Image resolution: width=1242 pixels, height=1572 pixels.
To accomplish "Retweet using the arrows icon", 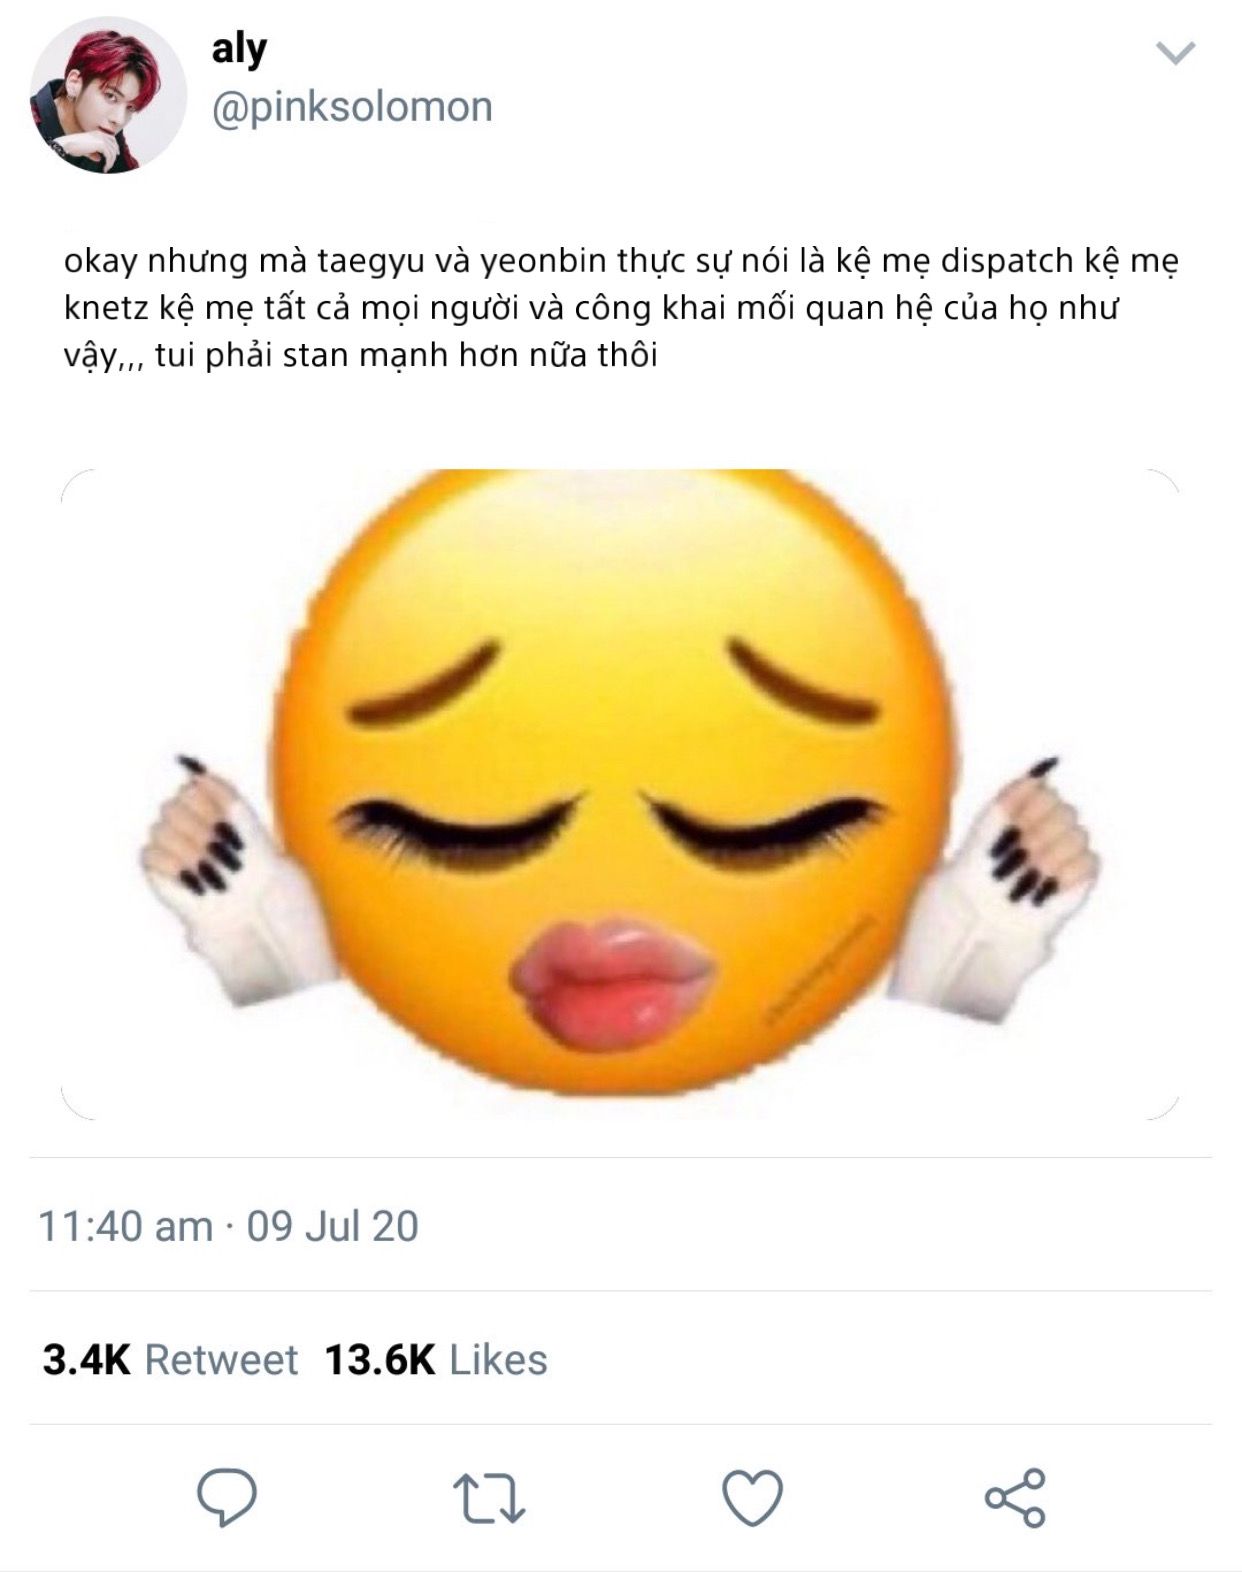I will (x=489, y=1498).
